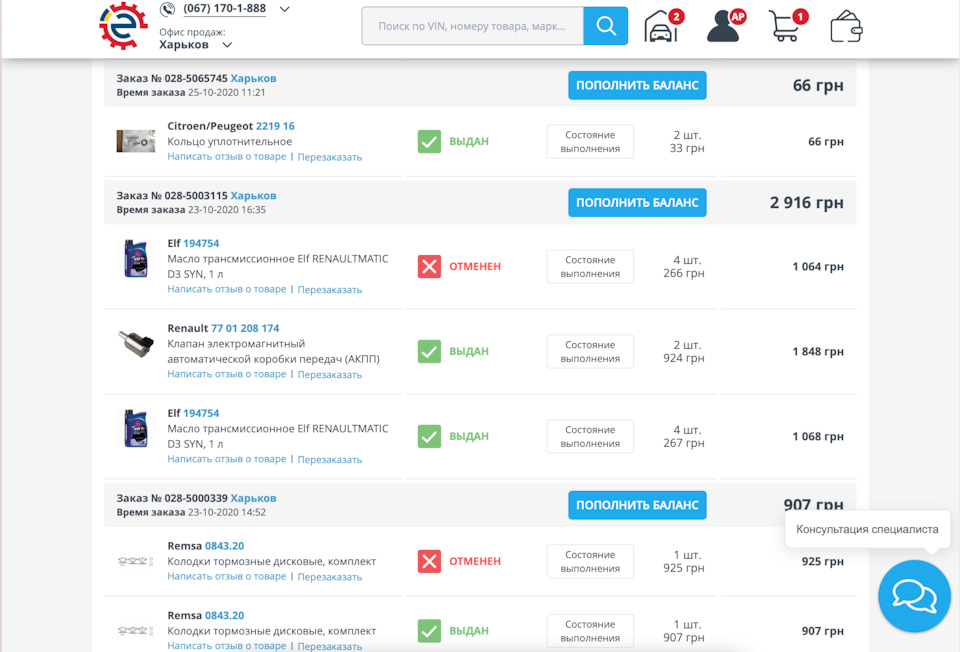The height and width of the screenshot is (652, 960).
Task: Write a review for cancelled Remsa pads
Action: (x=227, y=577)
